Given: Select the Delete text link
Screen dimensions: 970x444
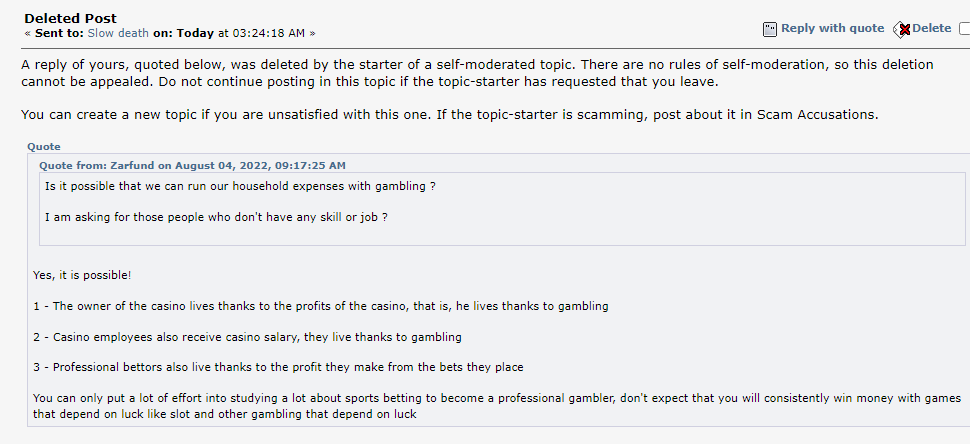Looking at the screenshot, I should pos(931,28).
